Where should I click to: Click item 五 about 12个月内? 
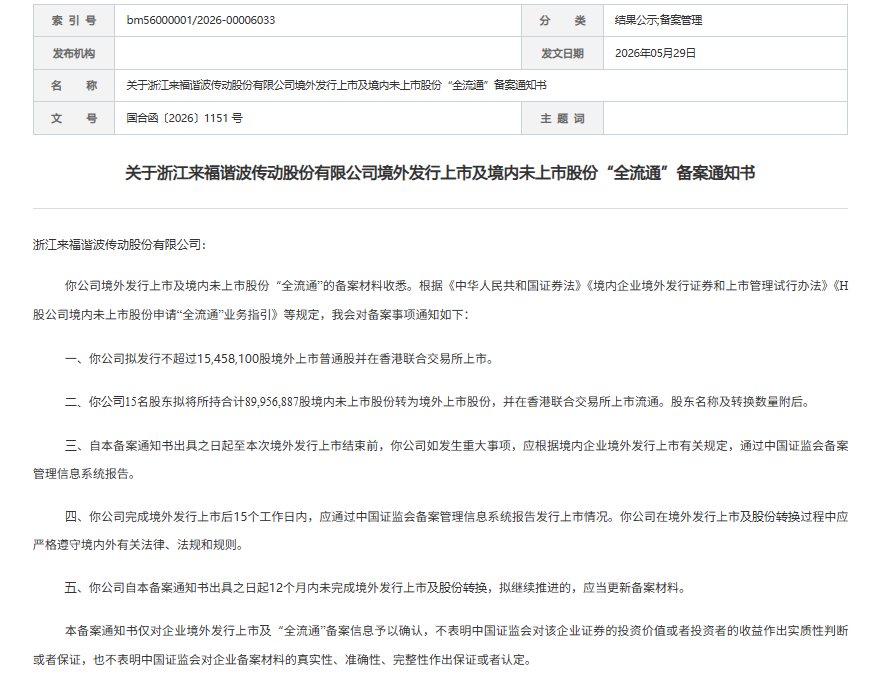[375, 588]
